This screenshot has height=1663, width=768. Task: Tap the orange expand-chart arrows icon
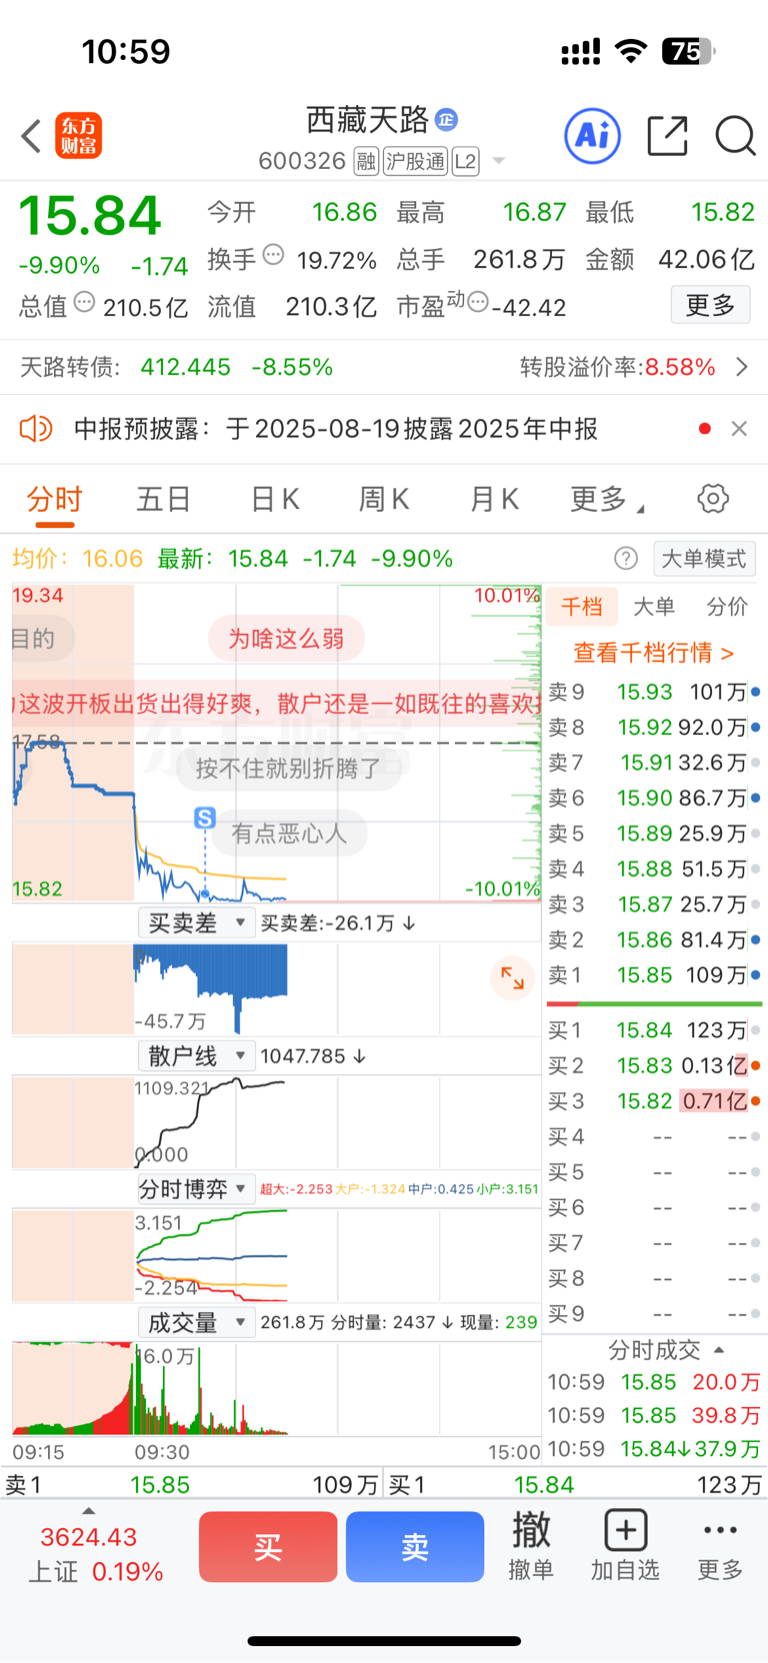512,978
